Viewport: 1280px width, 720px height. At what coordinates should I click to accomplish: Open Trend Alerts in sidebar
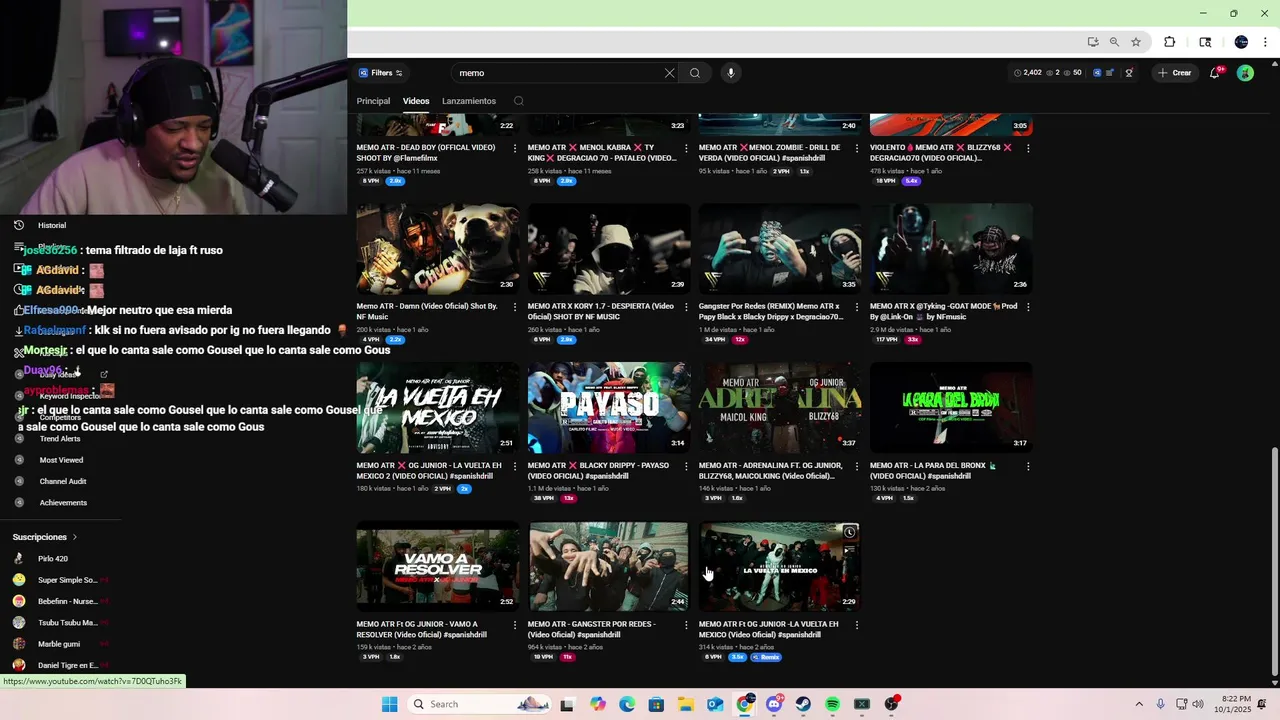60,439
